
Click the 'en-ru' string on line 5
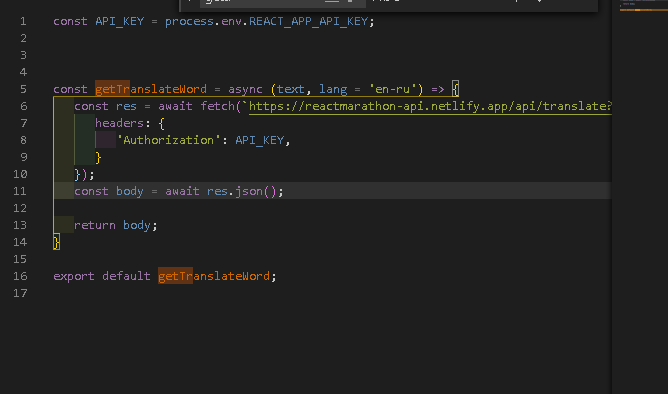click(x=392, y=89)
